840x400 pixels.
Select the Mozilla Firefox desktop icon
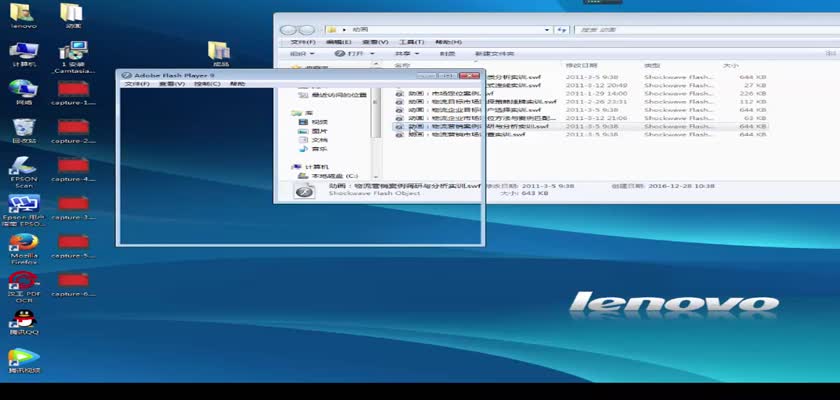(x=23, y=248)
